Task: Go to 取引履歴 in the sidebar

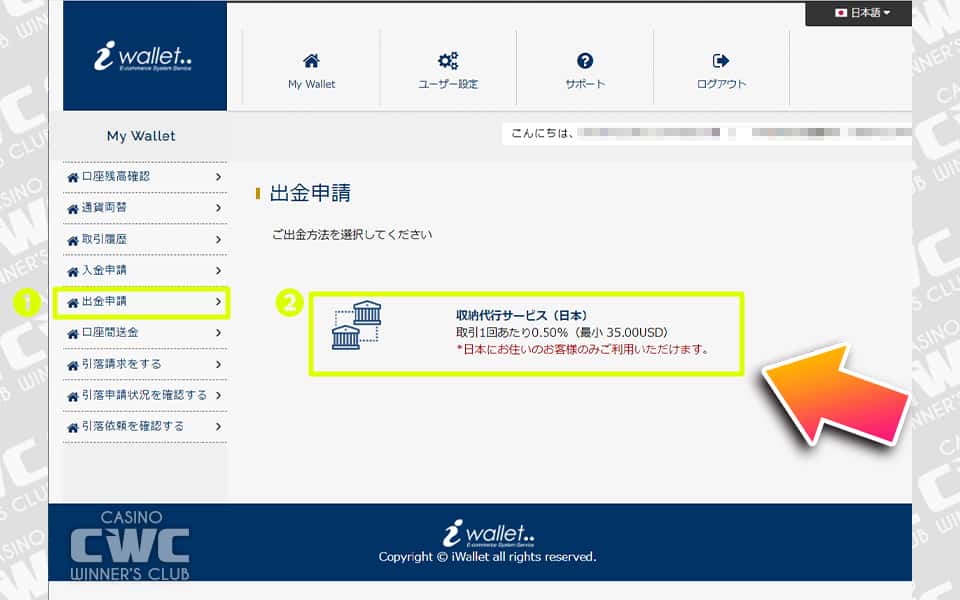Action: click(104, 239)
